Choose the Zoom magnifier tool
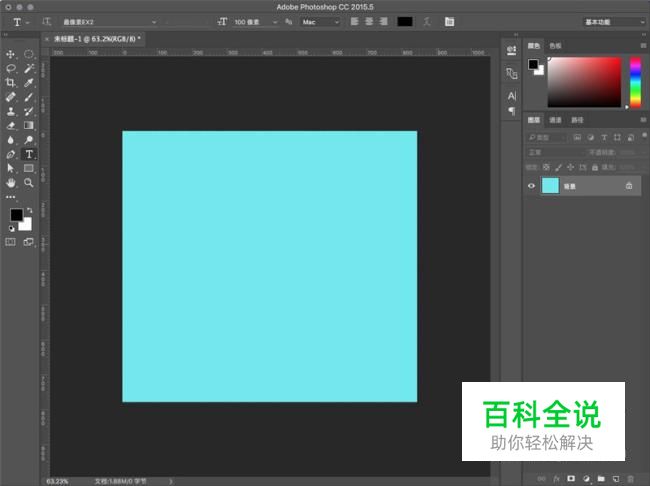 click(29, 183)
